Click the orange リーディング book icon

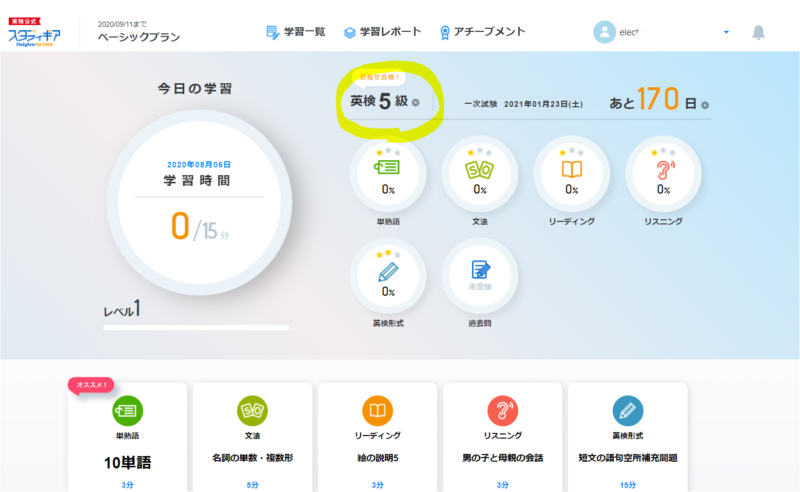pyautogui.click(x=378, y=410)
